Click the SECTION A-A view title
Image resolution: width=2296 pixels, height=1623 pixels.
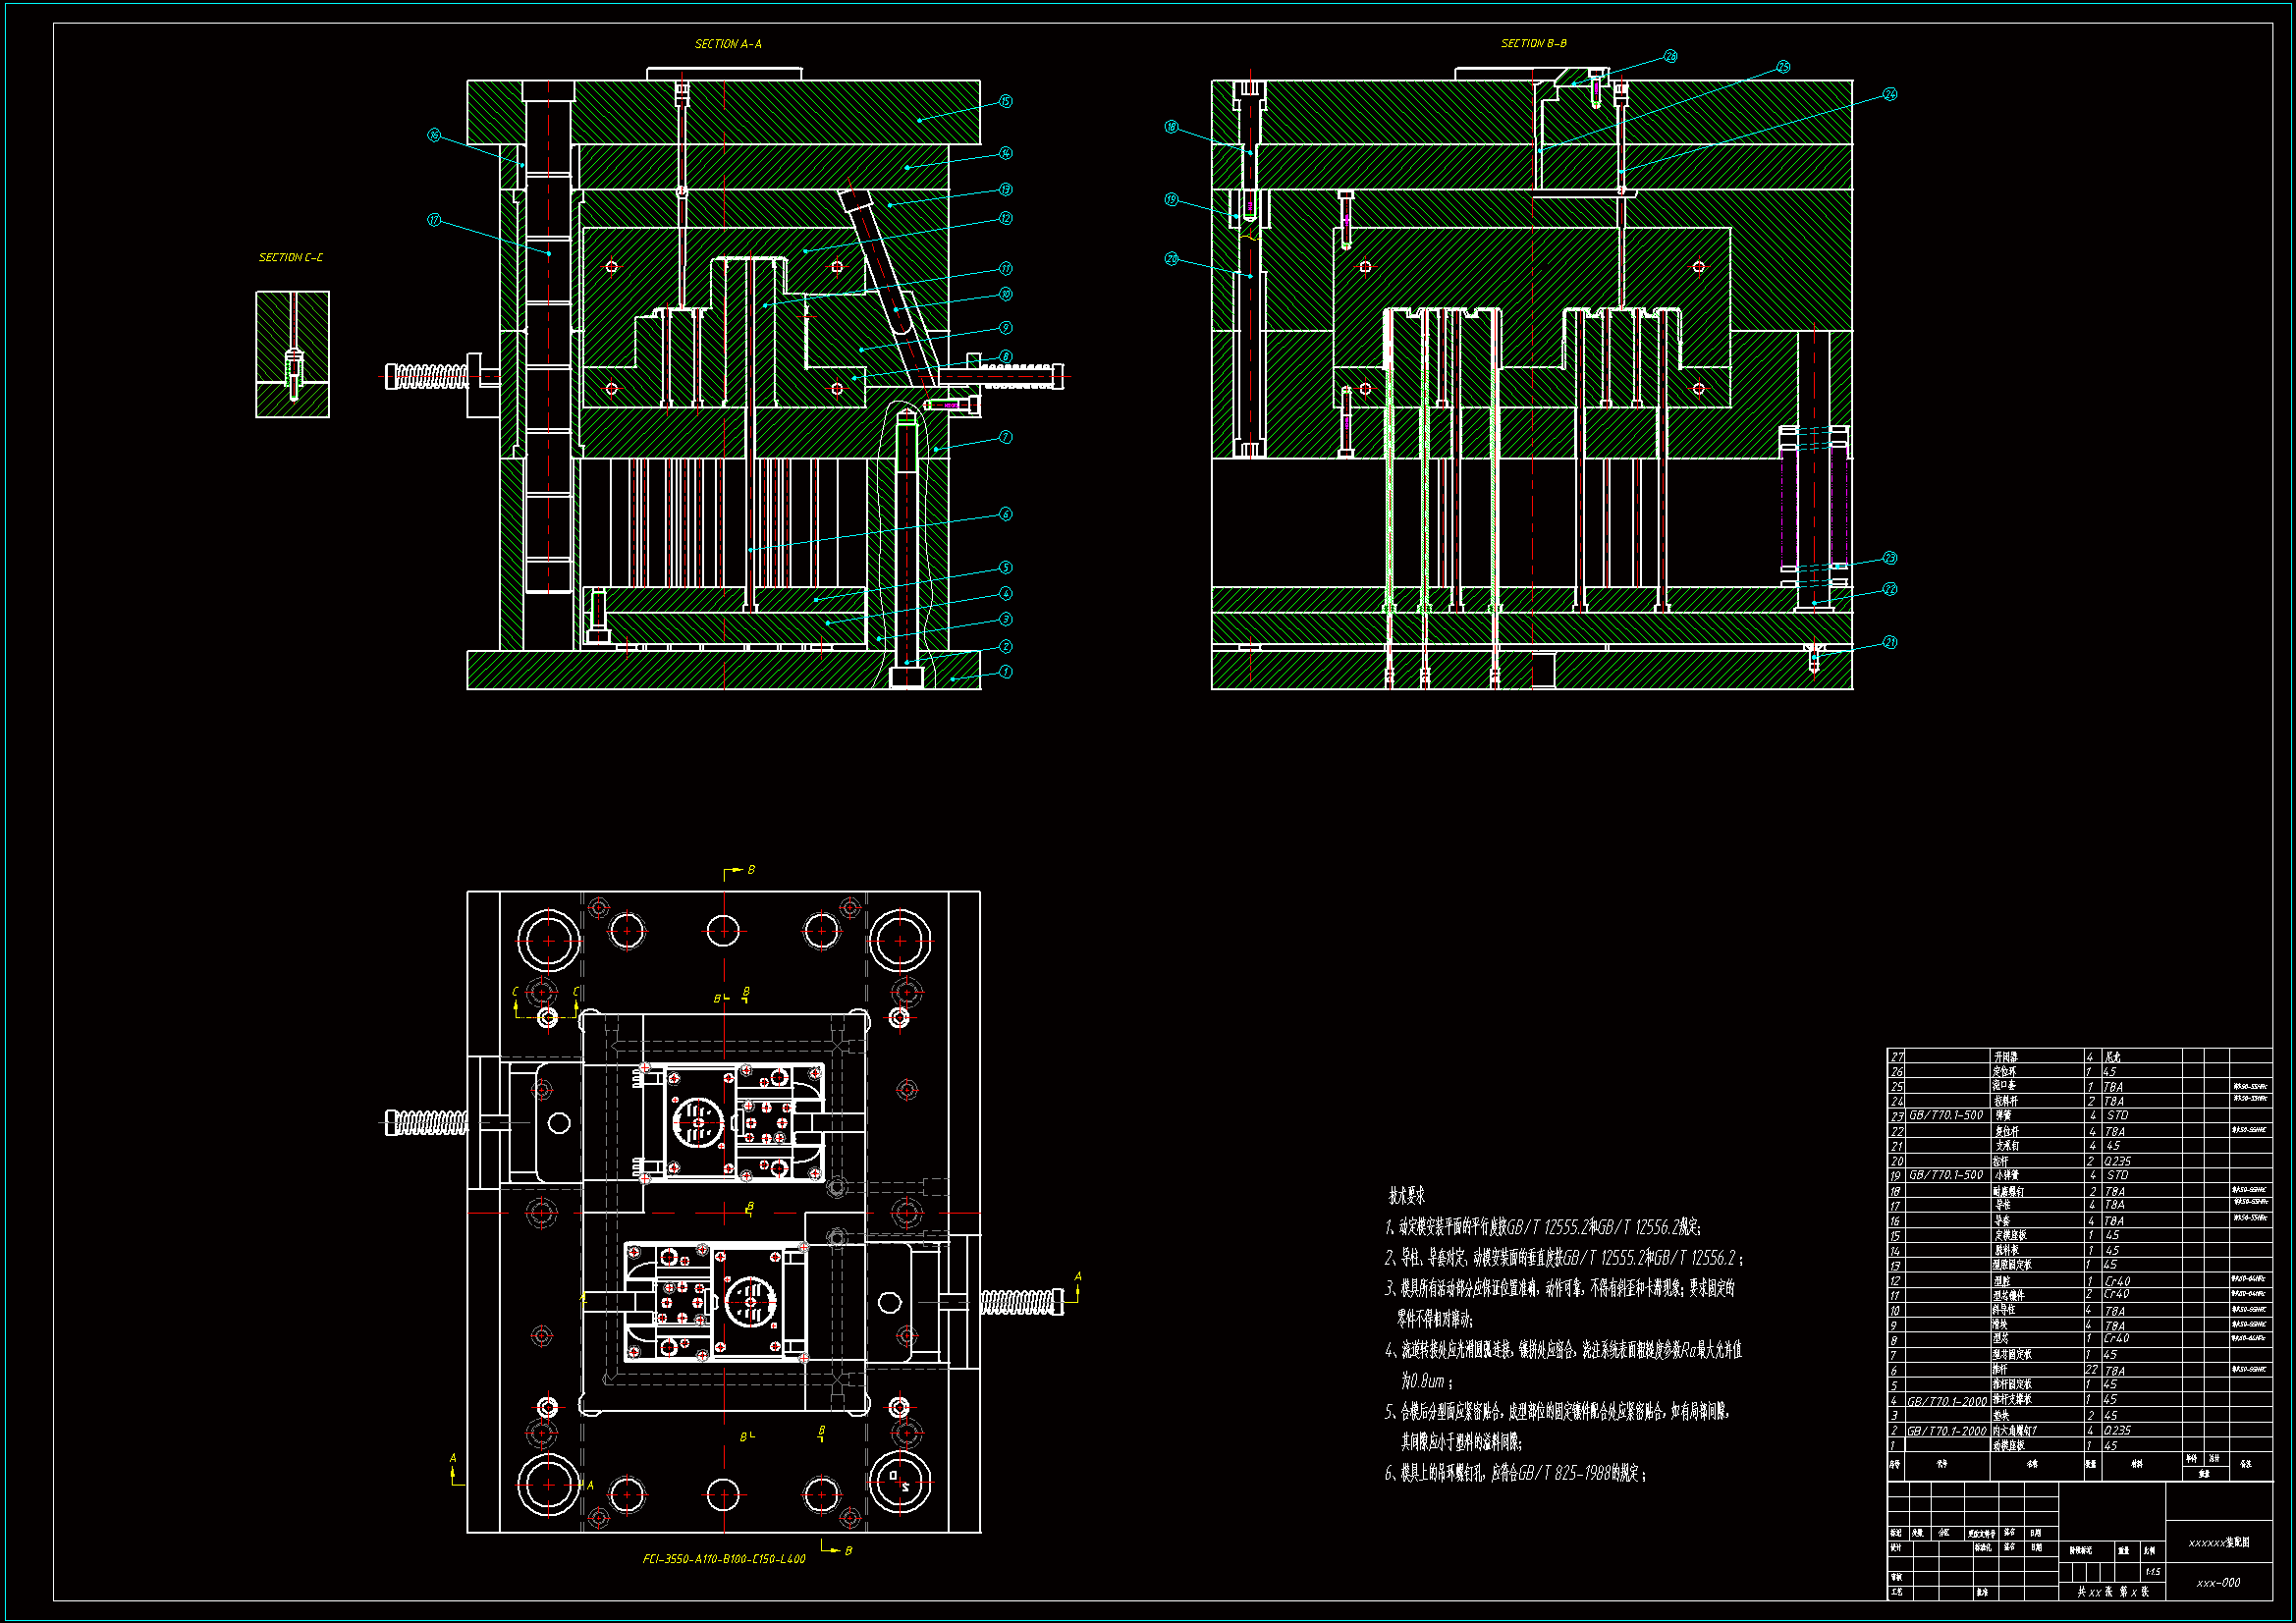pyautogui.click(x=728, y=44)
